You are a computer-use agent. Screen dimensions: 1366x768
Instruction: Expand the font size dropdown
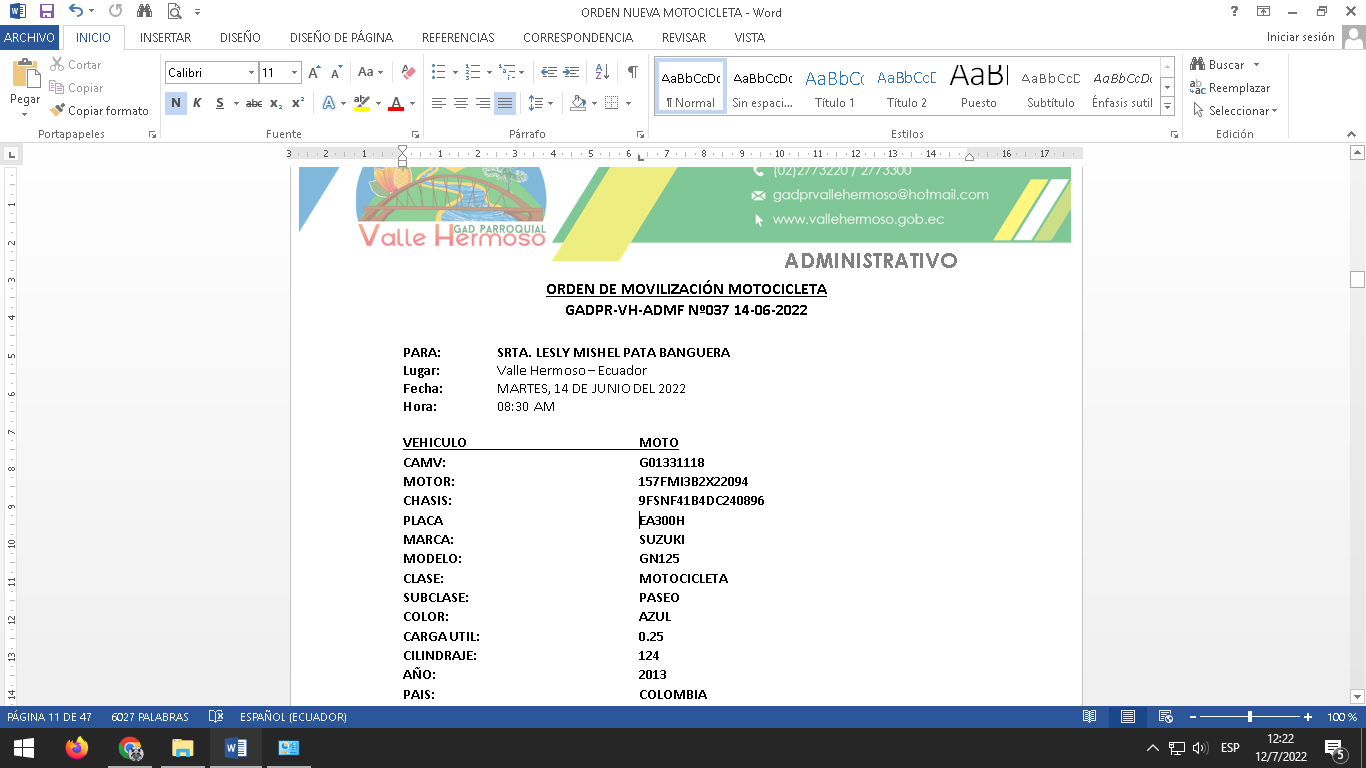coord(294,73)
